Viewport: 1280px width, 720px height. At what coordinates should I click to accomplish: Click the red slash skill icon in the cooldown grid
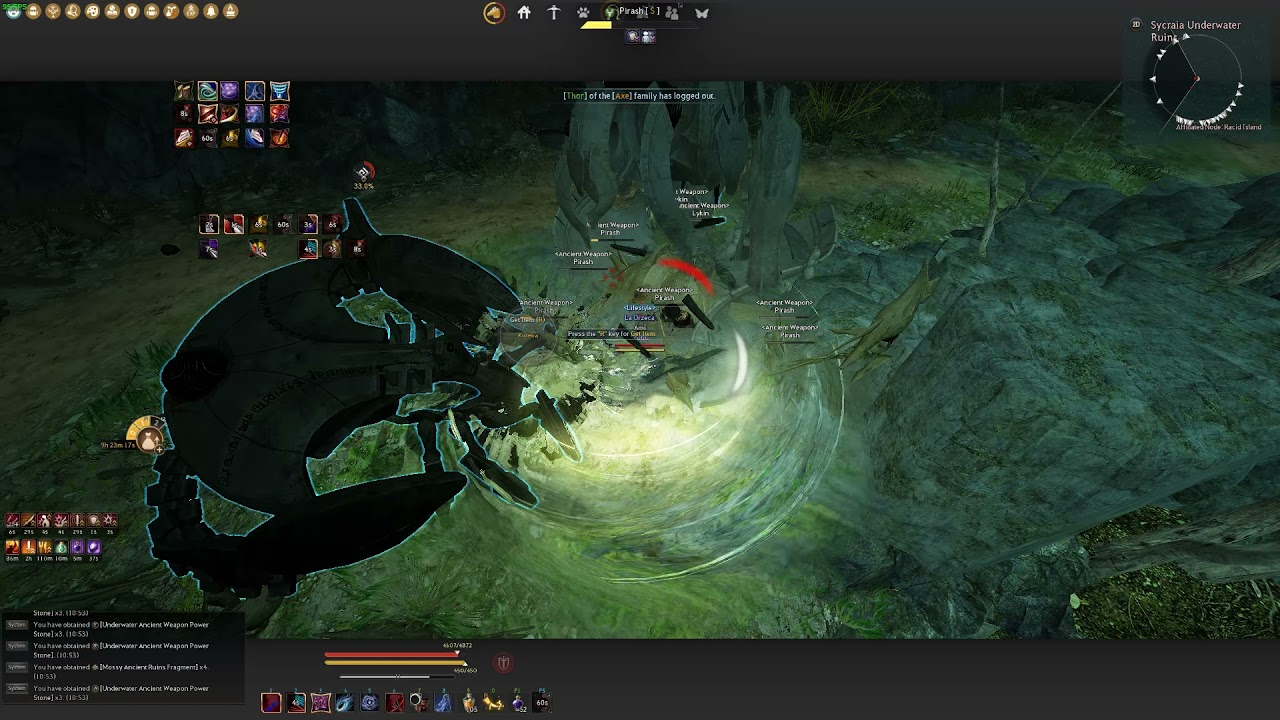pos(208,114)
